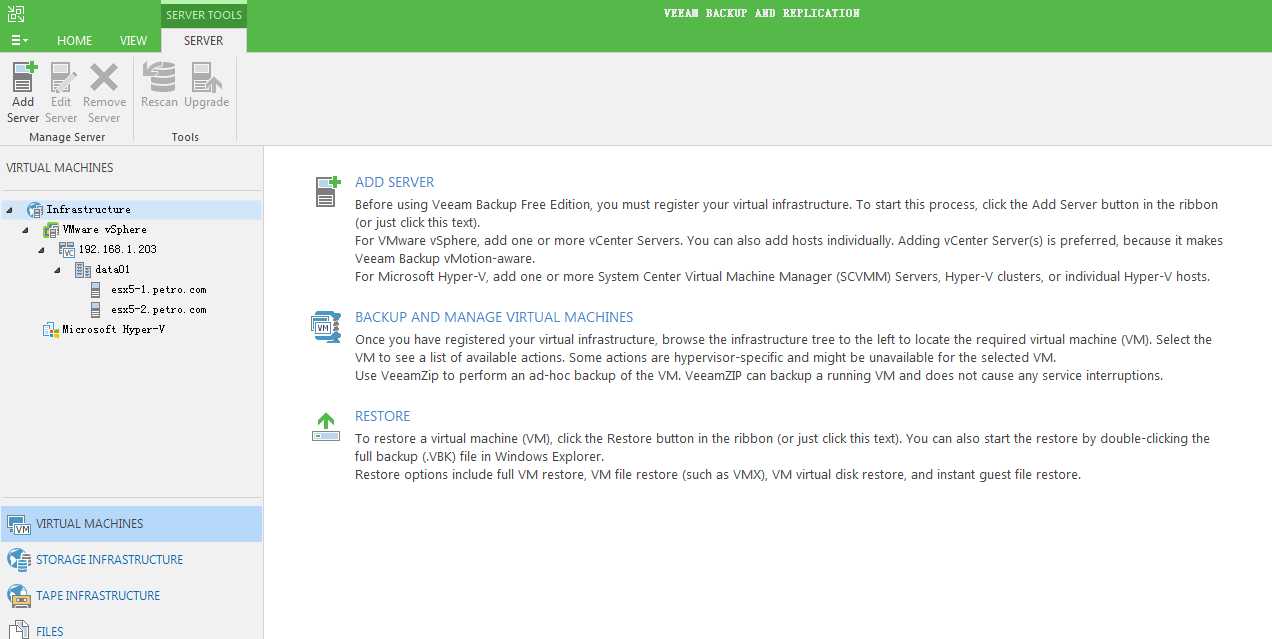Select host esx5-2.petro.com
This screenshot has height=639, width=1272.
pyautogui.click(x=158, y=310)
